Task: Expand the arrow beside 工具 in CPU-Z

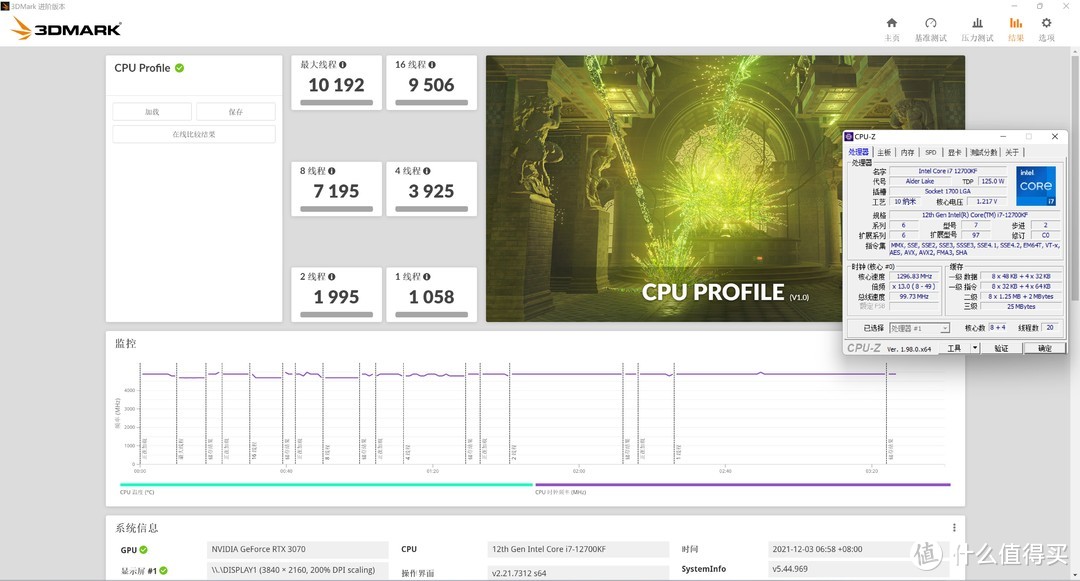Action: pyautogui.click(x=975, y=348)
